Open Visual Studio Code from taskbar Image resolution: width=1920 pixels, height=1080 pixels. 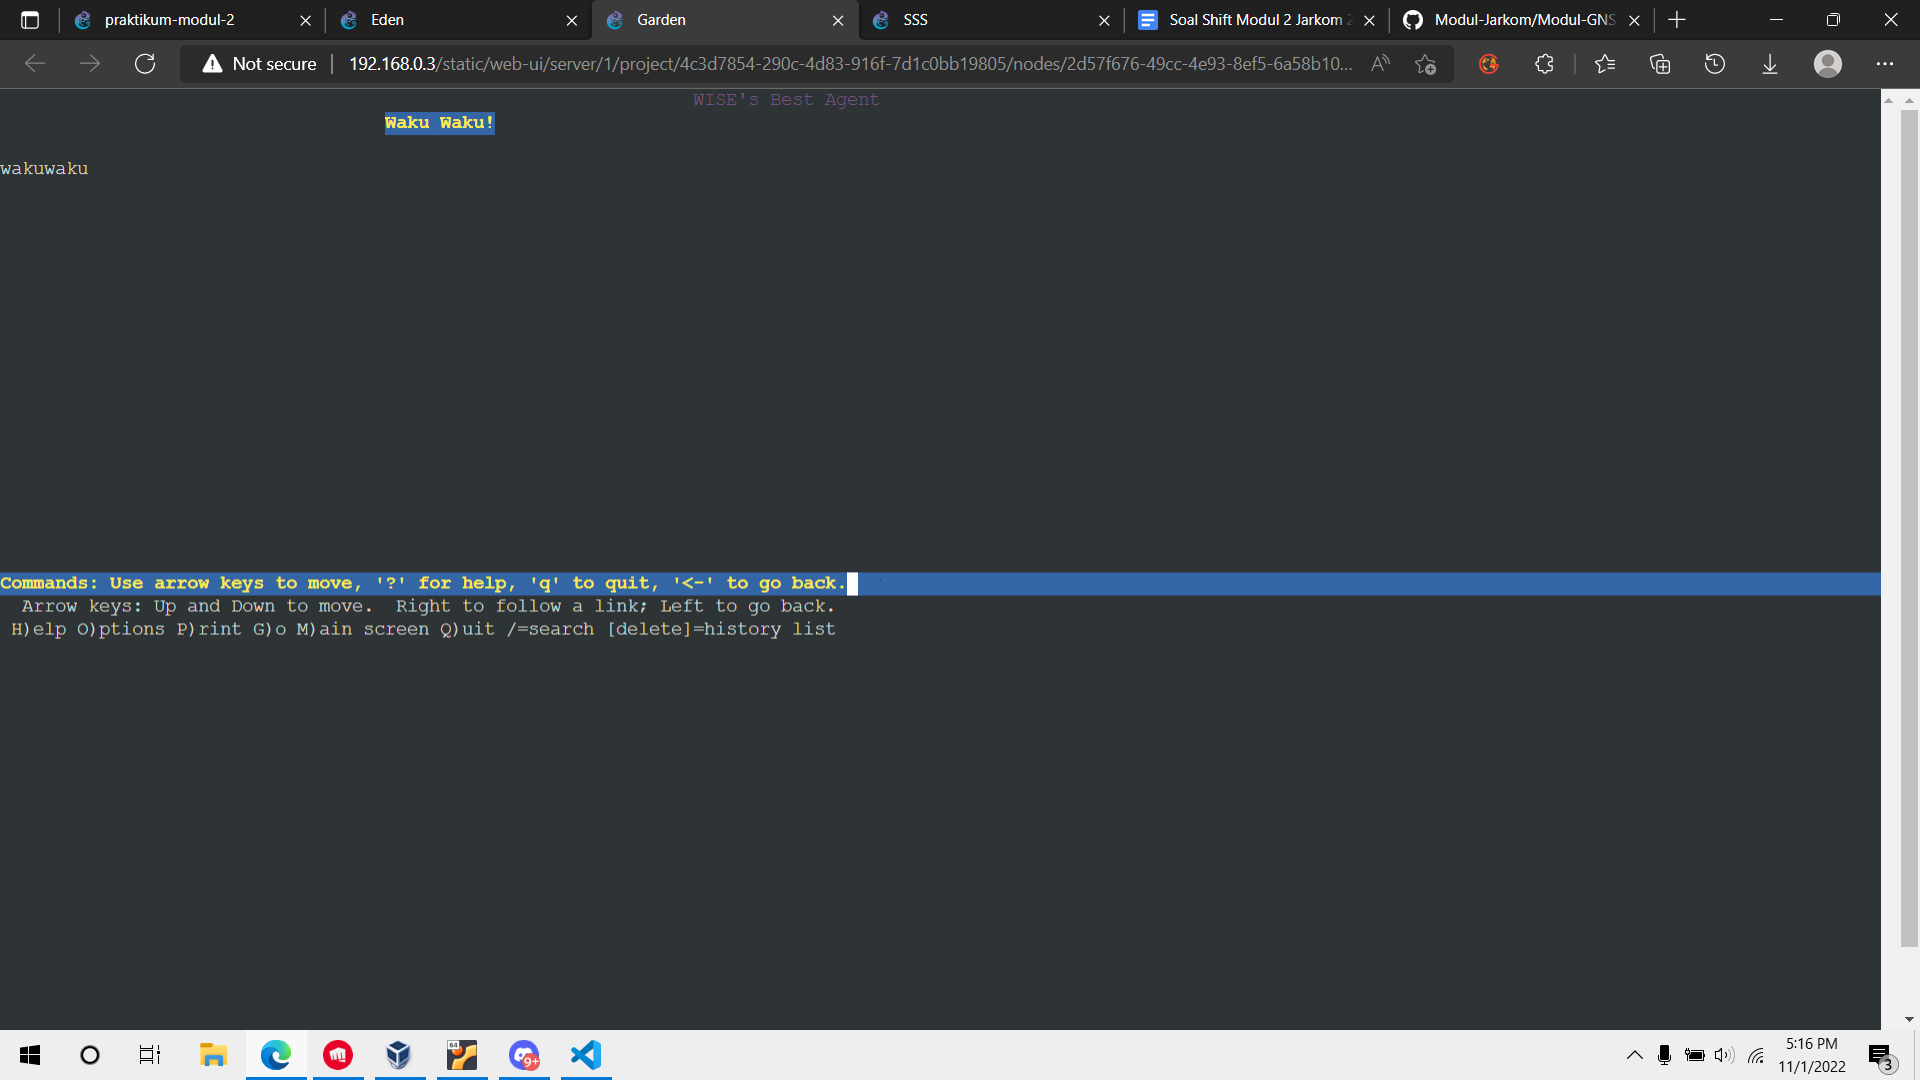[x=585, y=1055]
